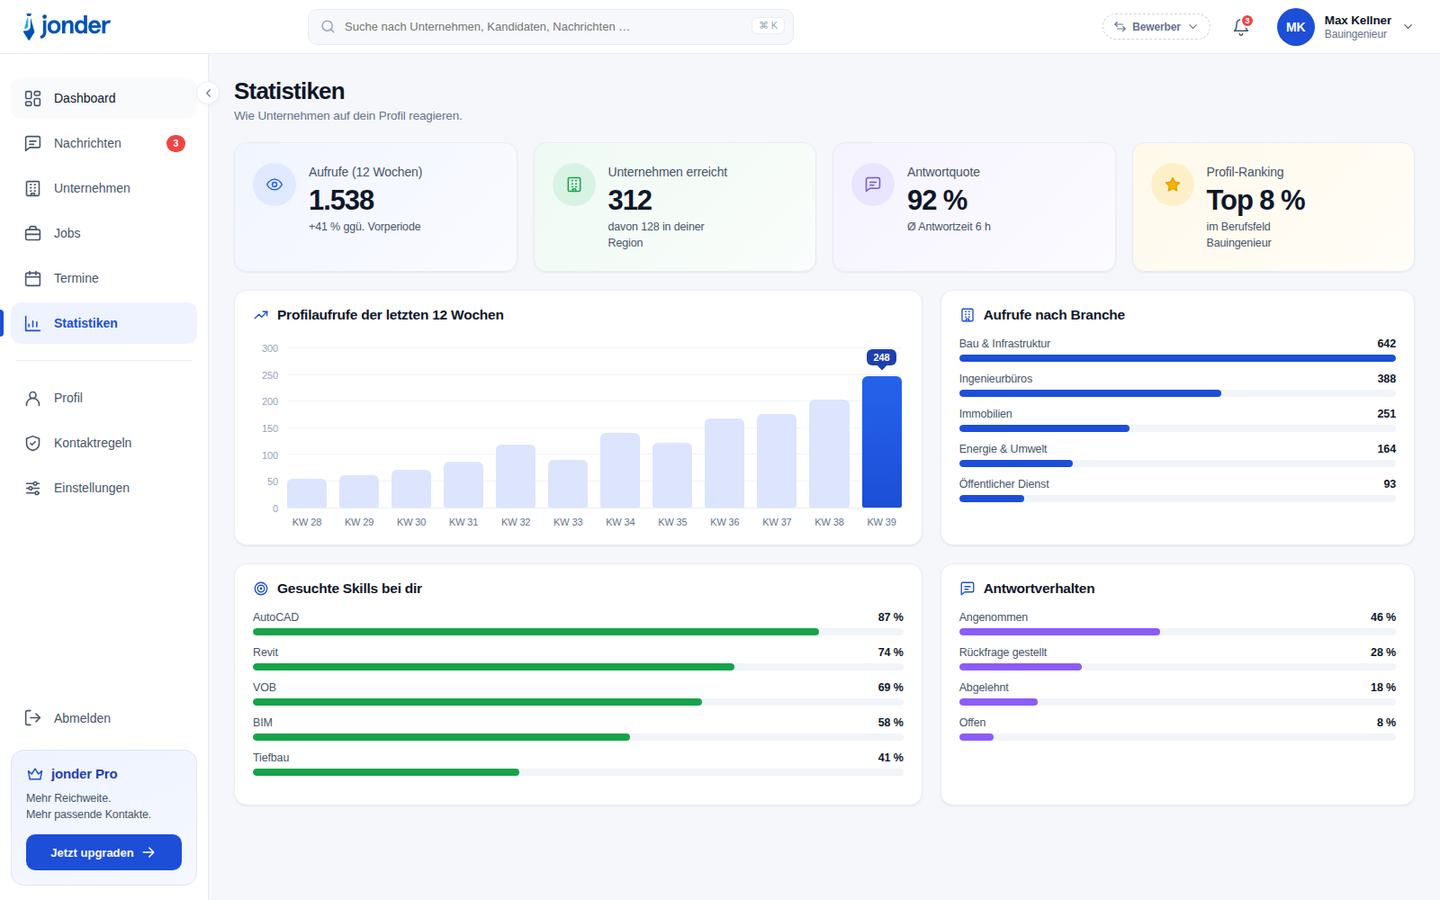Click the Abmelden logout icon
Image resolution: width=1440 pixels, height=900 pixels.
(x=33, y=718)
